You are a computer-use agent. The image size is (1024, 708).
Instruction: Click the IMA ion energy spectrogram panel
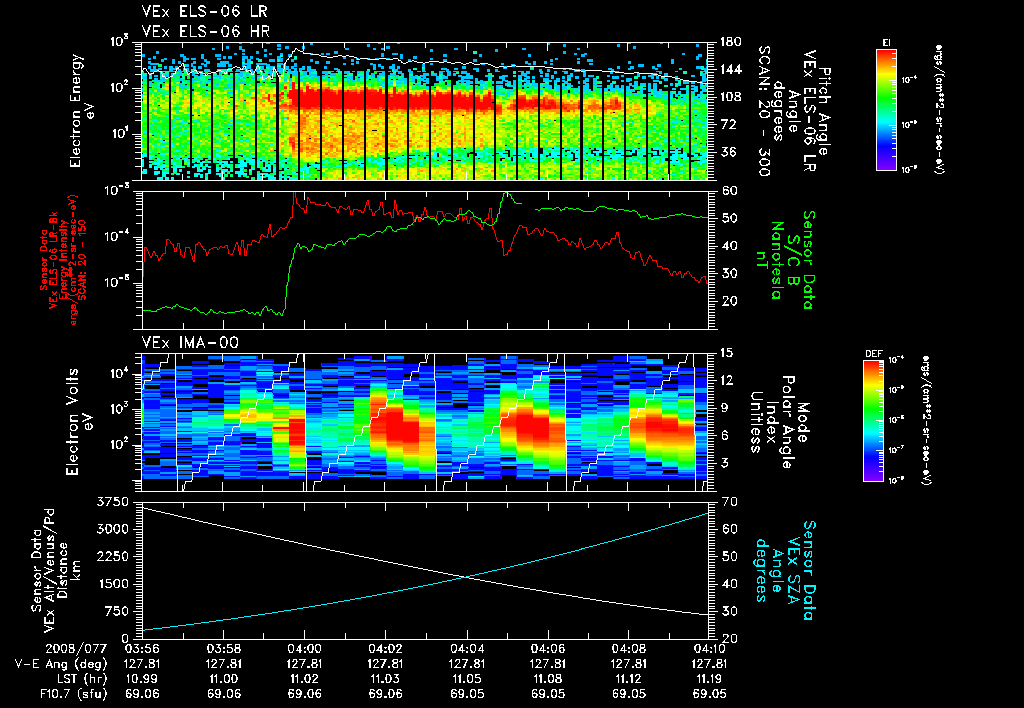tap(425, 422)
